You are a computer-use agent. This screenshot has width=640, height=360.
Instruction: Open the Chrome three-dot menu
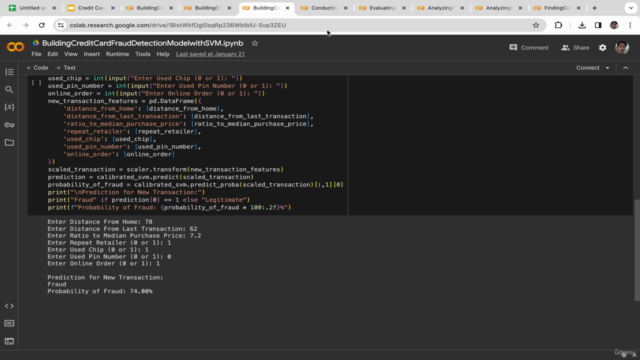(x=630, y=25)
